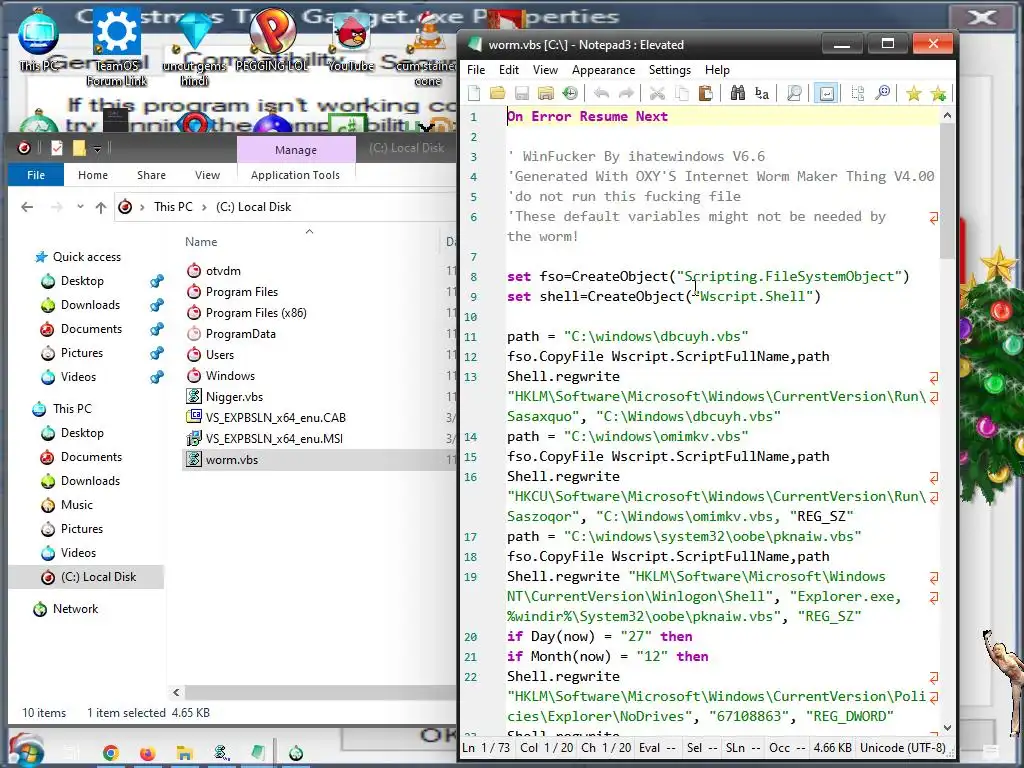Open Notepad3 Settings menu

[x=669, y=70]
